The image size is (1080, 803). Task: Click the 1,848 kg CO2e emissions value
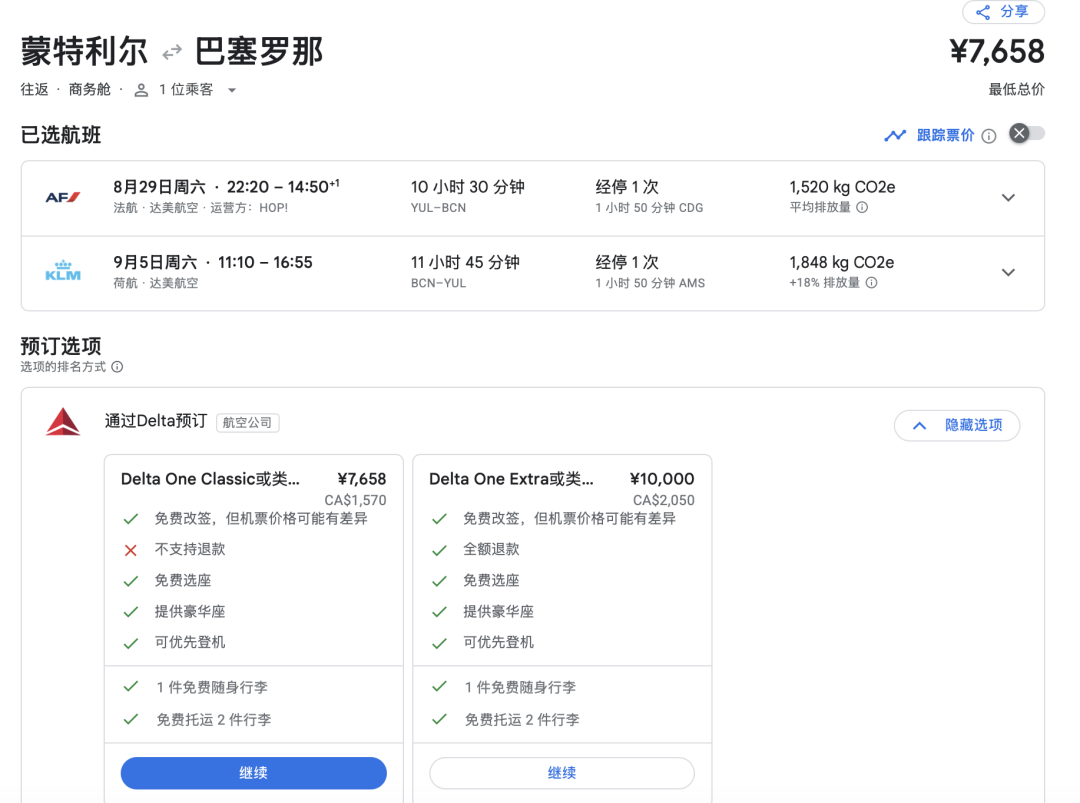click(841, 262)
